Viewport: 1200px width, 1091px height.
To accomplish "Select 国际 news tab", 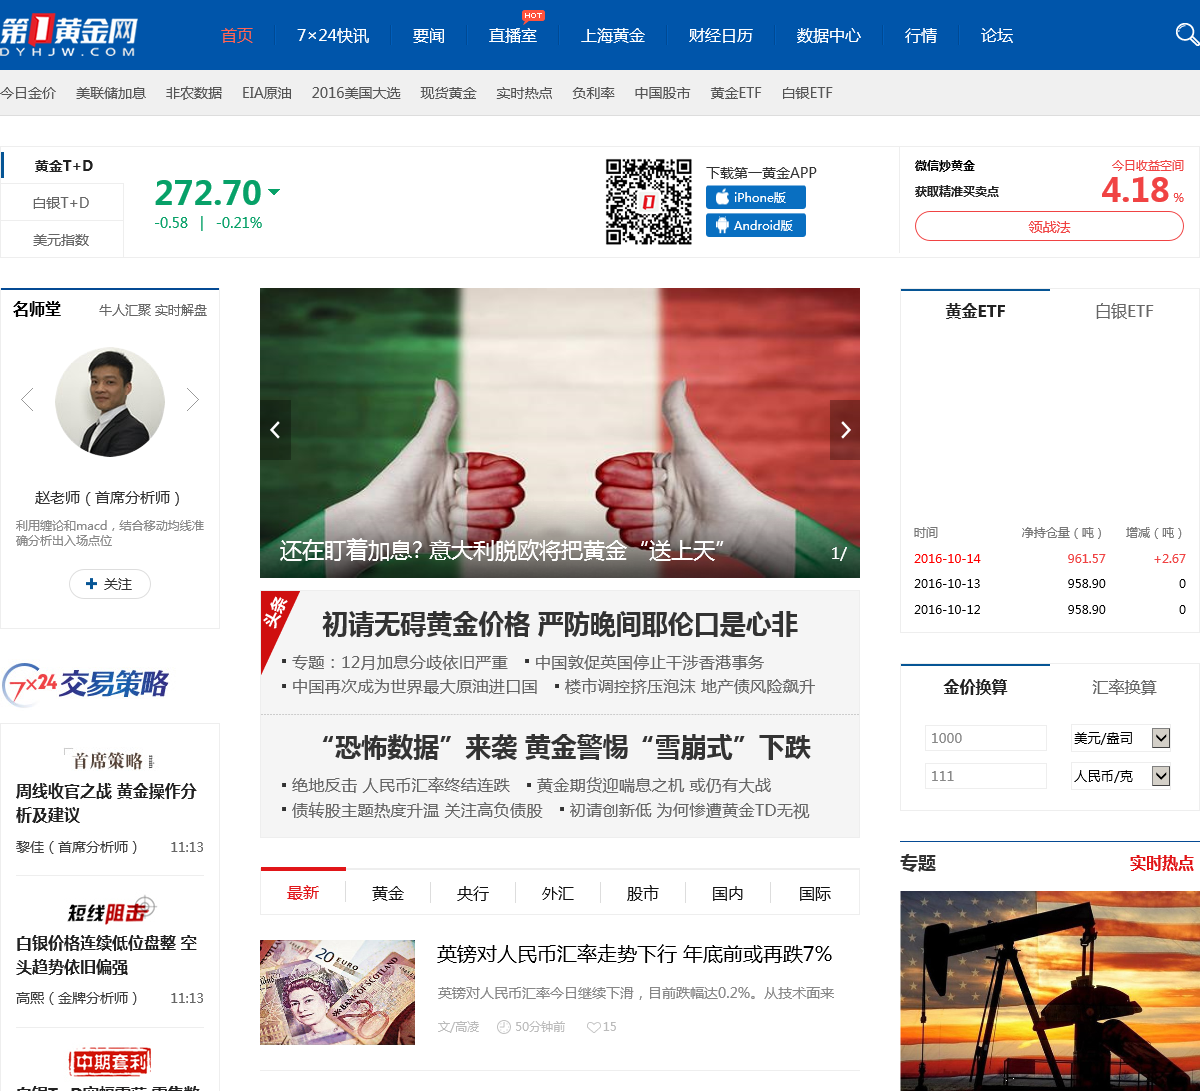I will click(815, 893).
